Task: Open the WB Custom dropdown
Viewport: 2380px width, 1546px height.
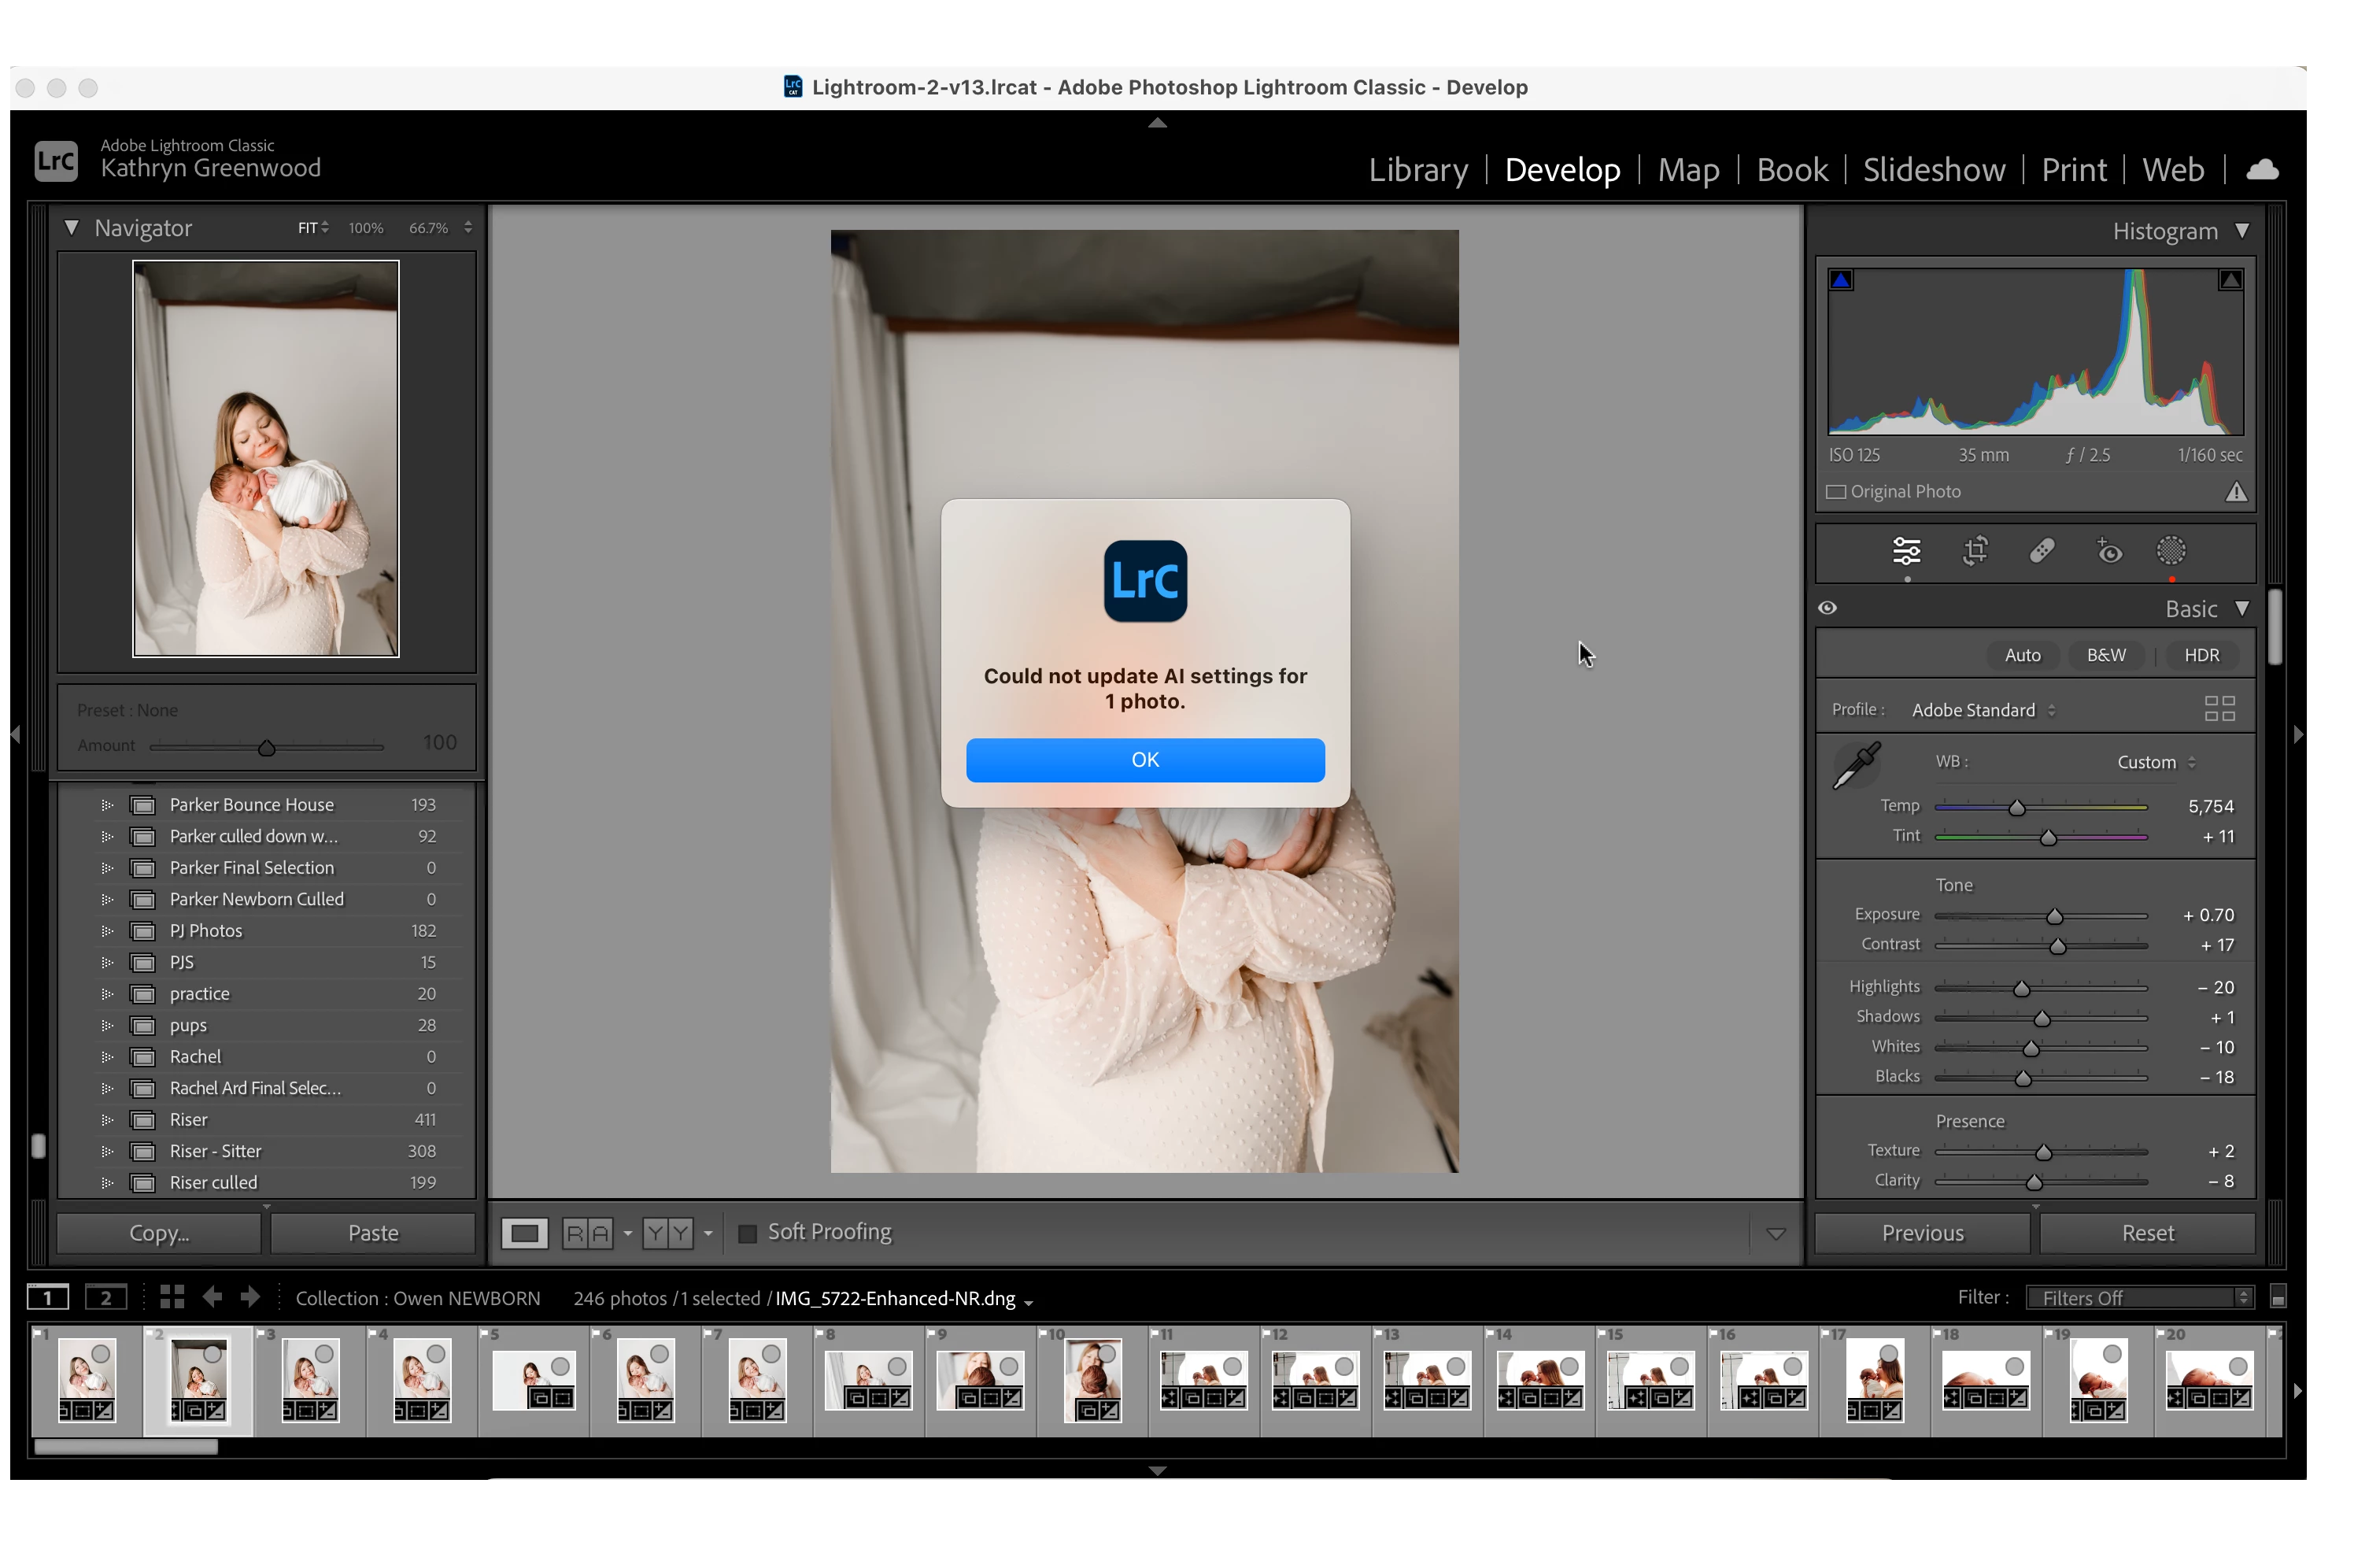Action: tap(2156, 762)
